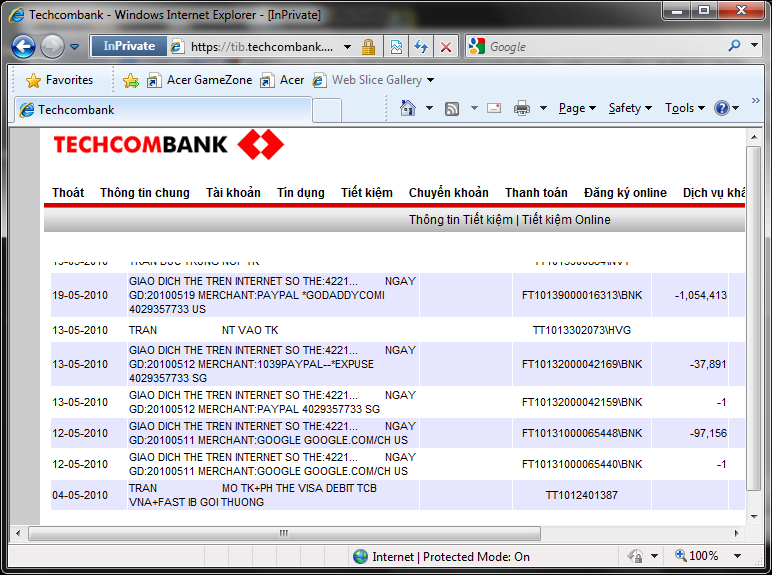Click the 100% zoom level button
Image resolution: width=777 pixels, height=580 pixels.
[x=696, y=556]
